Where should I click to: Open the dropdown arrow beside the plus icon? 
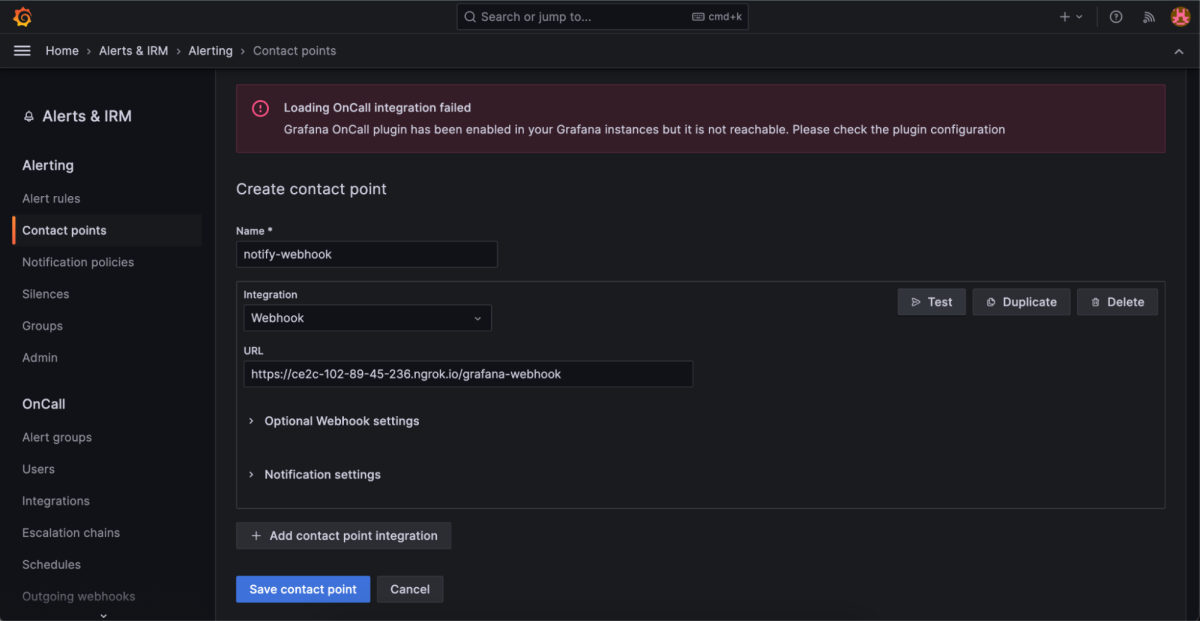(x=1079, y=17)
